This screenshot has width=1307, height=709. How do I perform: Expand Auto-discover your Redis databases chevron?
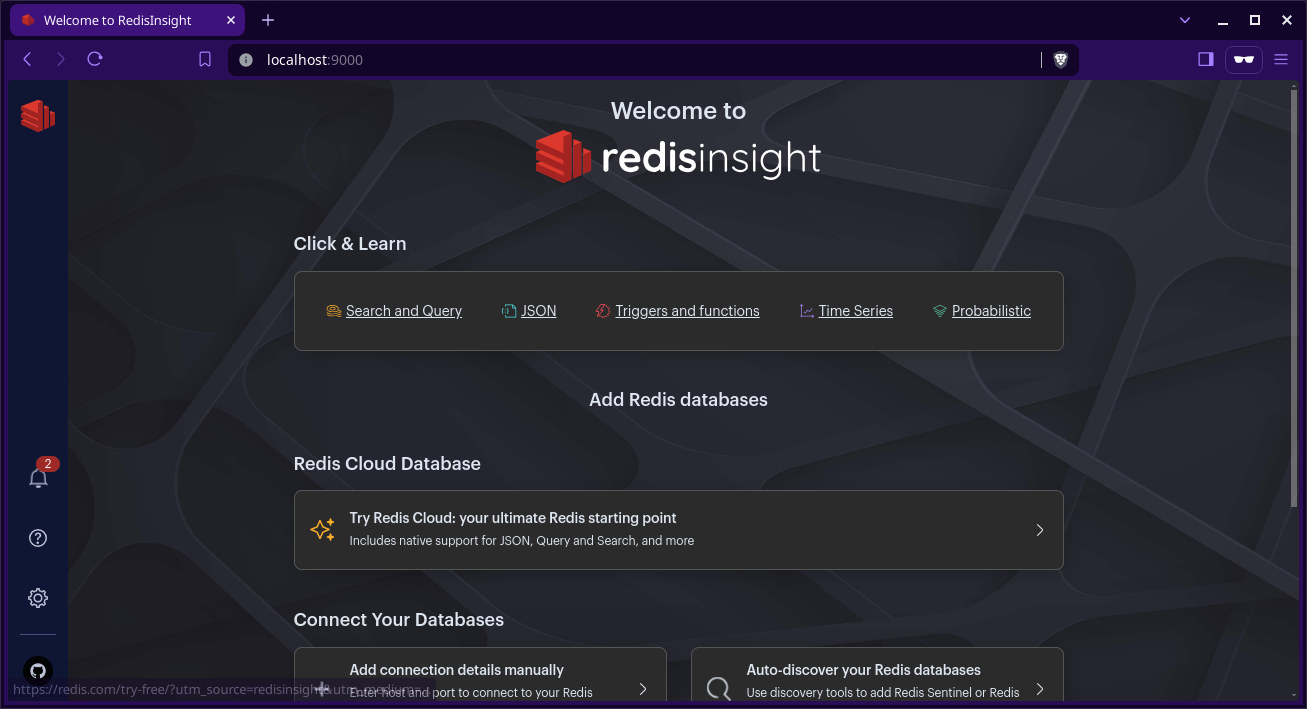tap(1039, 689)
